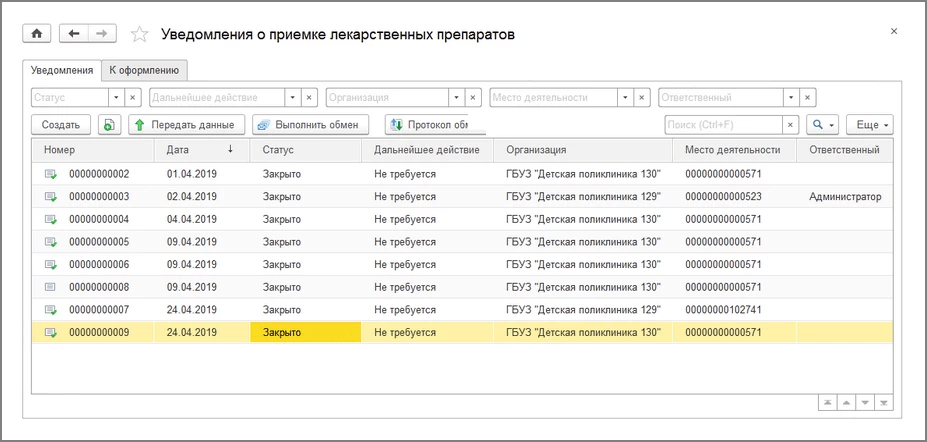The image size is (927, 442).
Task: Select Администратор cell
Action: 845,196
